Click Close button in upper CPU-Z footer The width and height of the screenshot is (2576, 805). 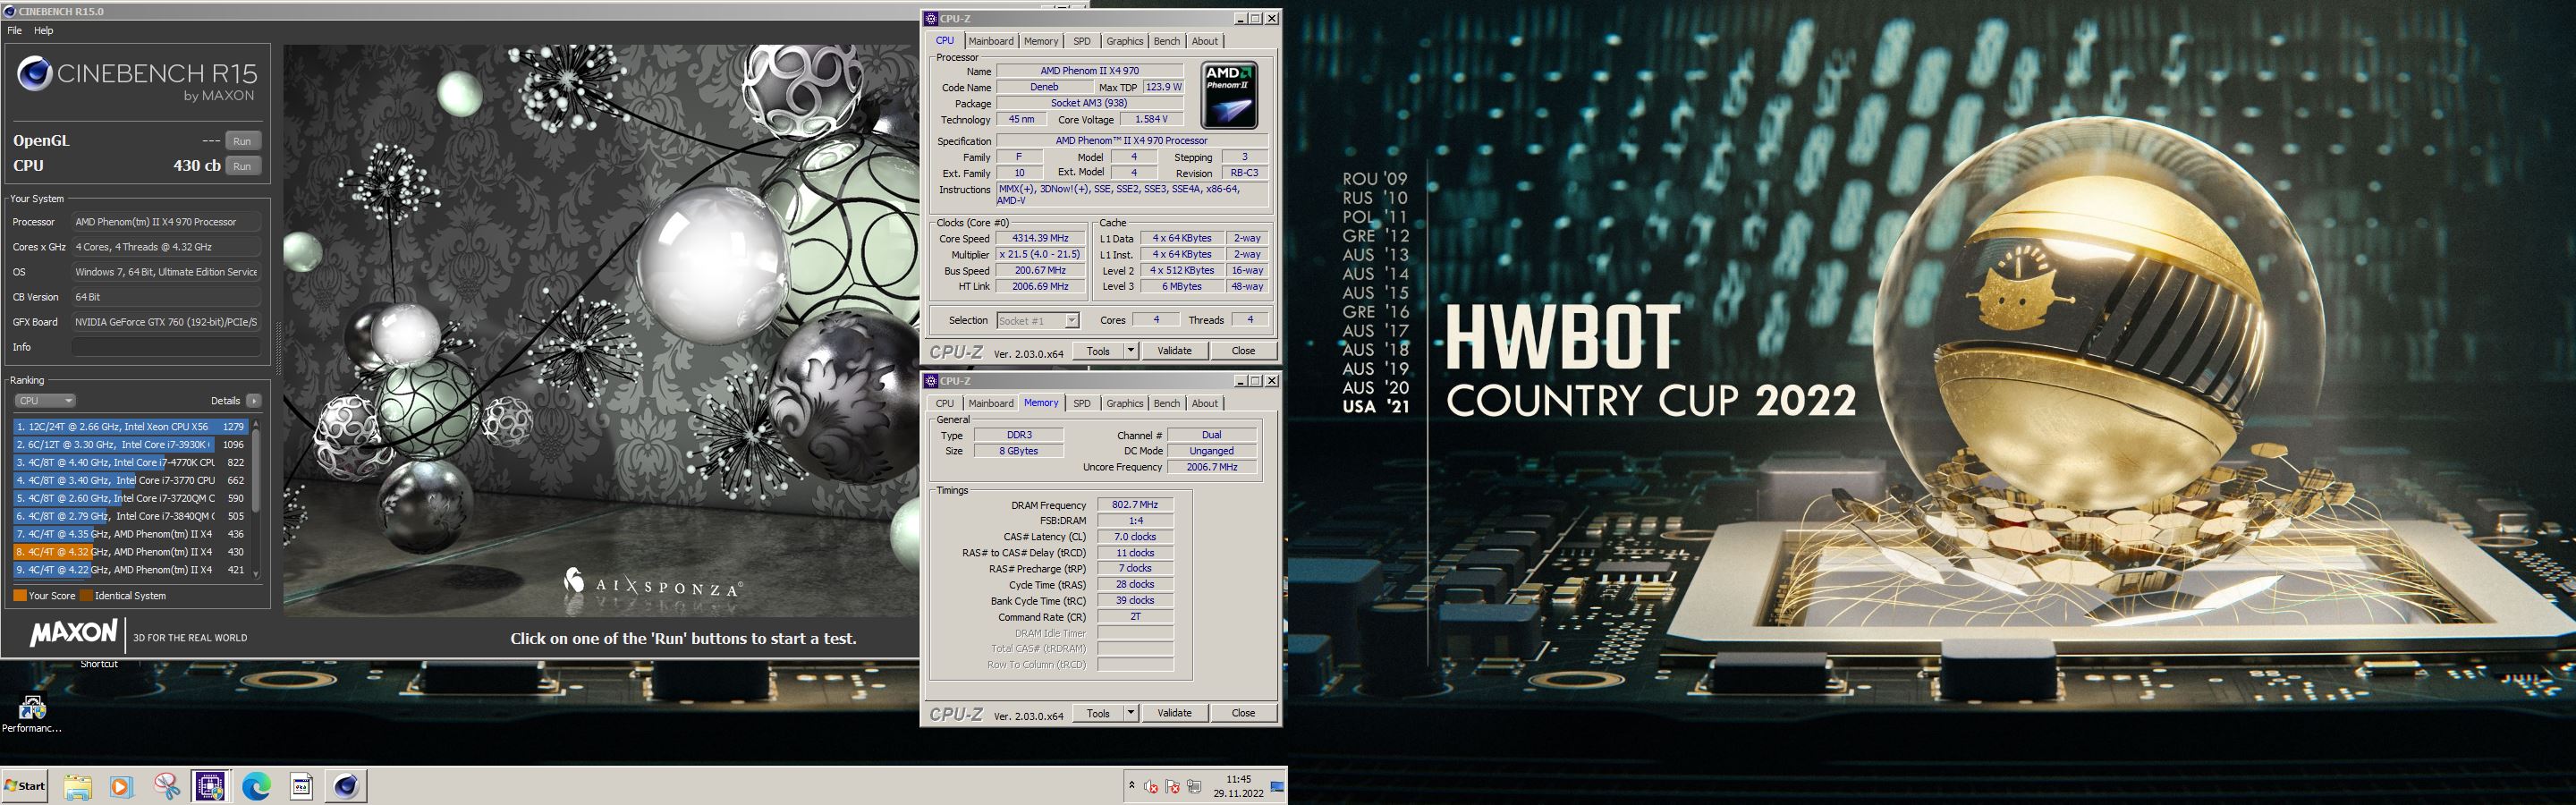point(1243,351)
